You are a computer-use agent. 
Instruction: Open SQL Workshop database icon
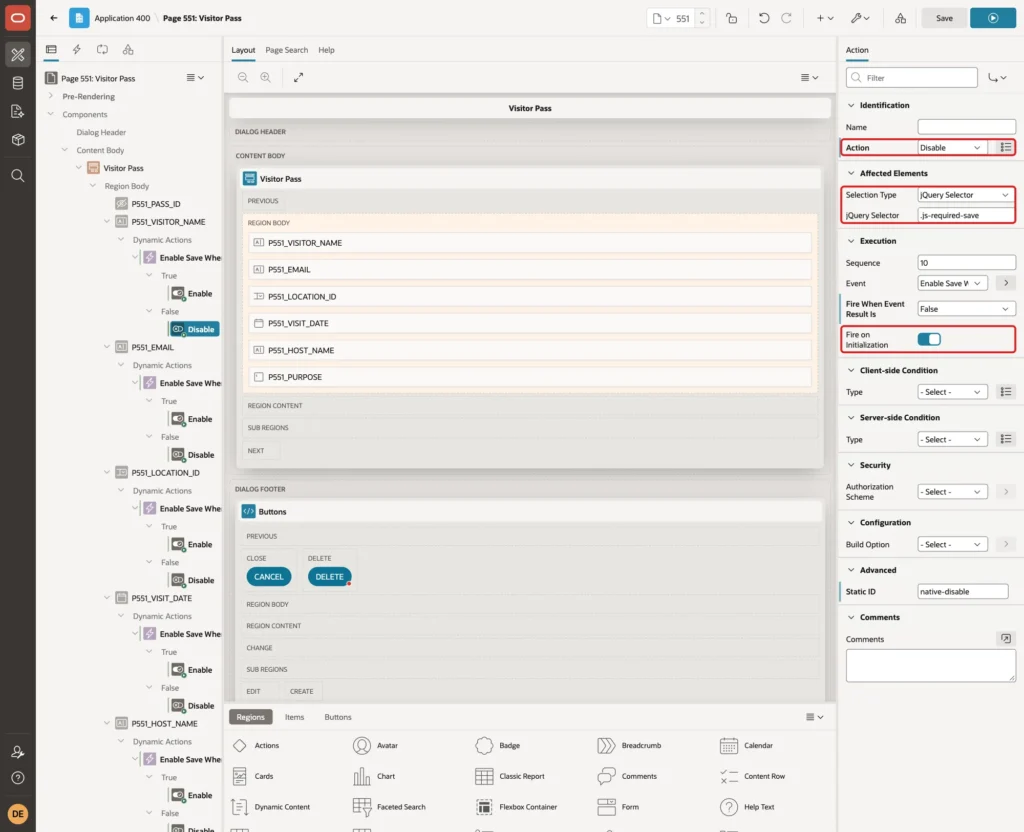click(x=18, y=83)
